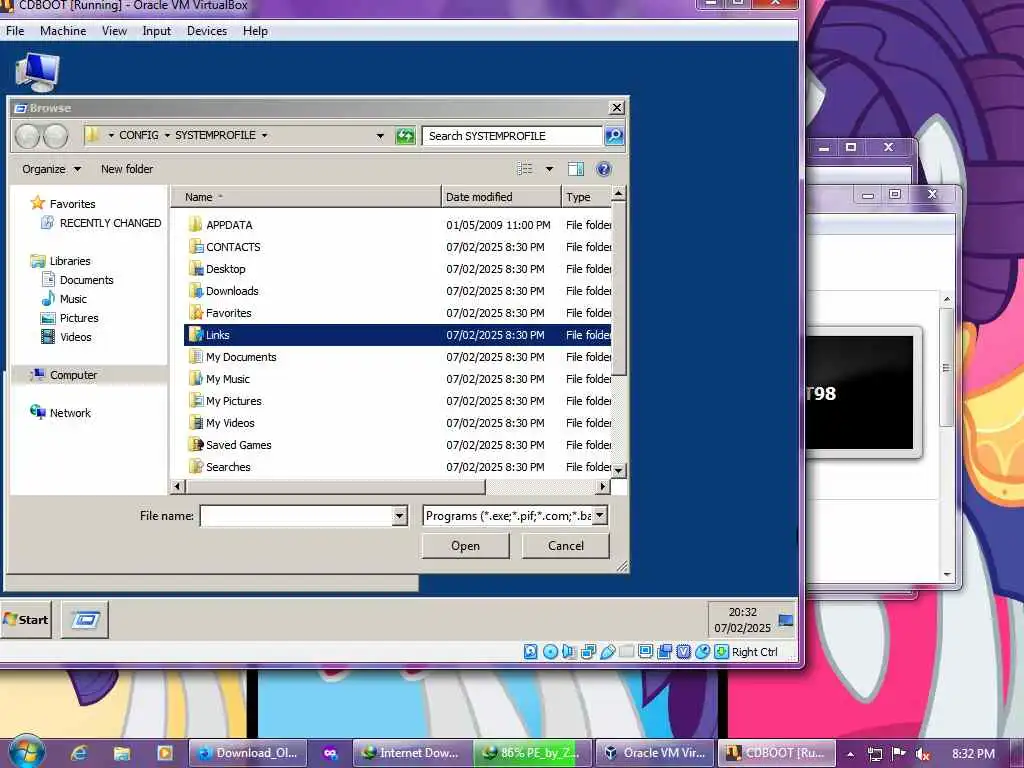Switch to Internet Download taskbar button
Viewport: 1024px width, 768px height.
click(411, 753)
